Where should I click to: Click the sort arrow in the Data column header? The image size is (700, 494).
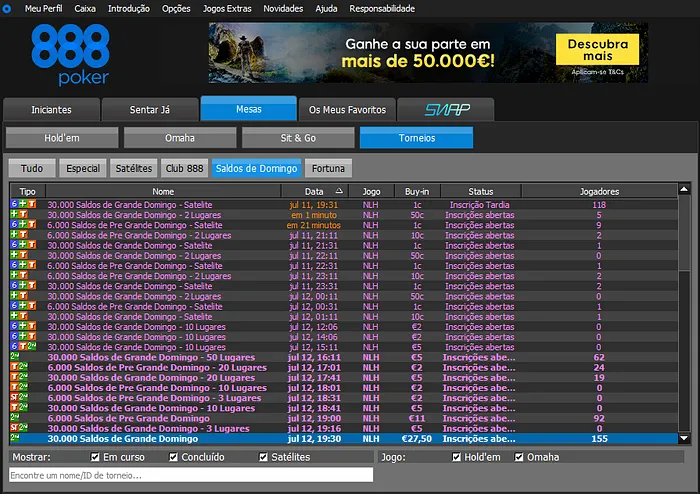coord(339,191)
